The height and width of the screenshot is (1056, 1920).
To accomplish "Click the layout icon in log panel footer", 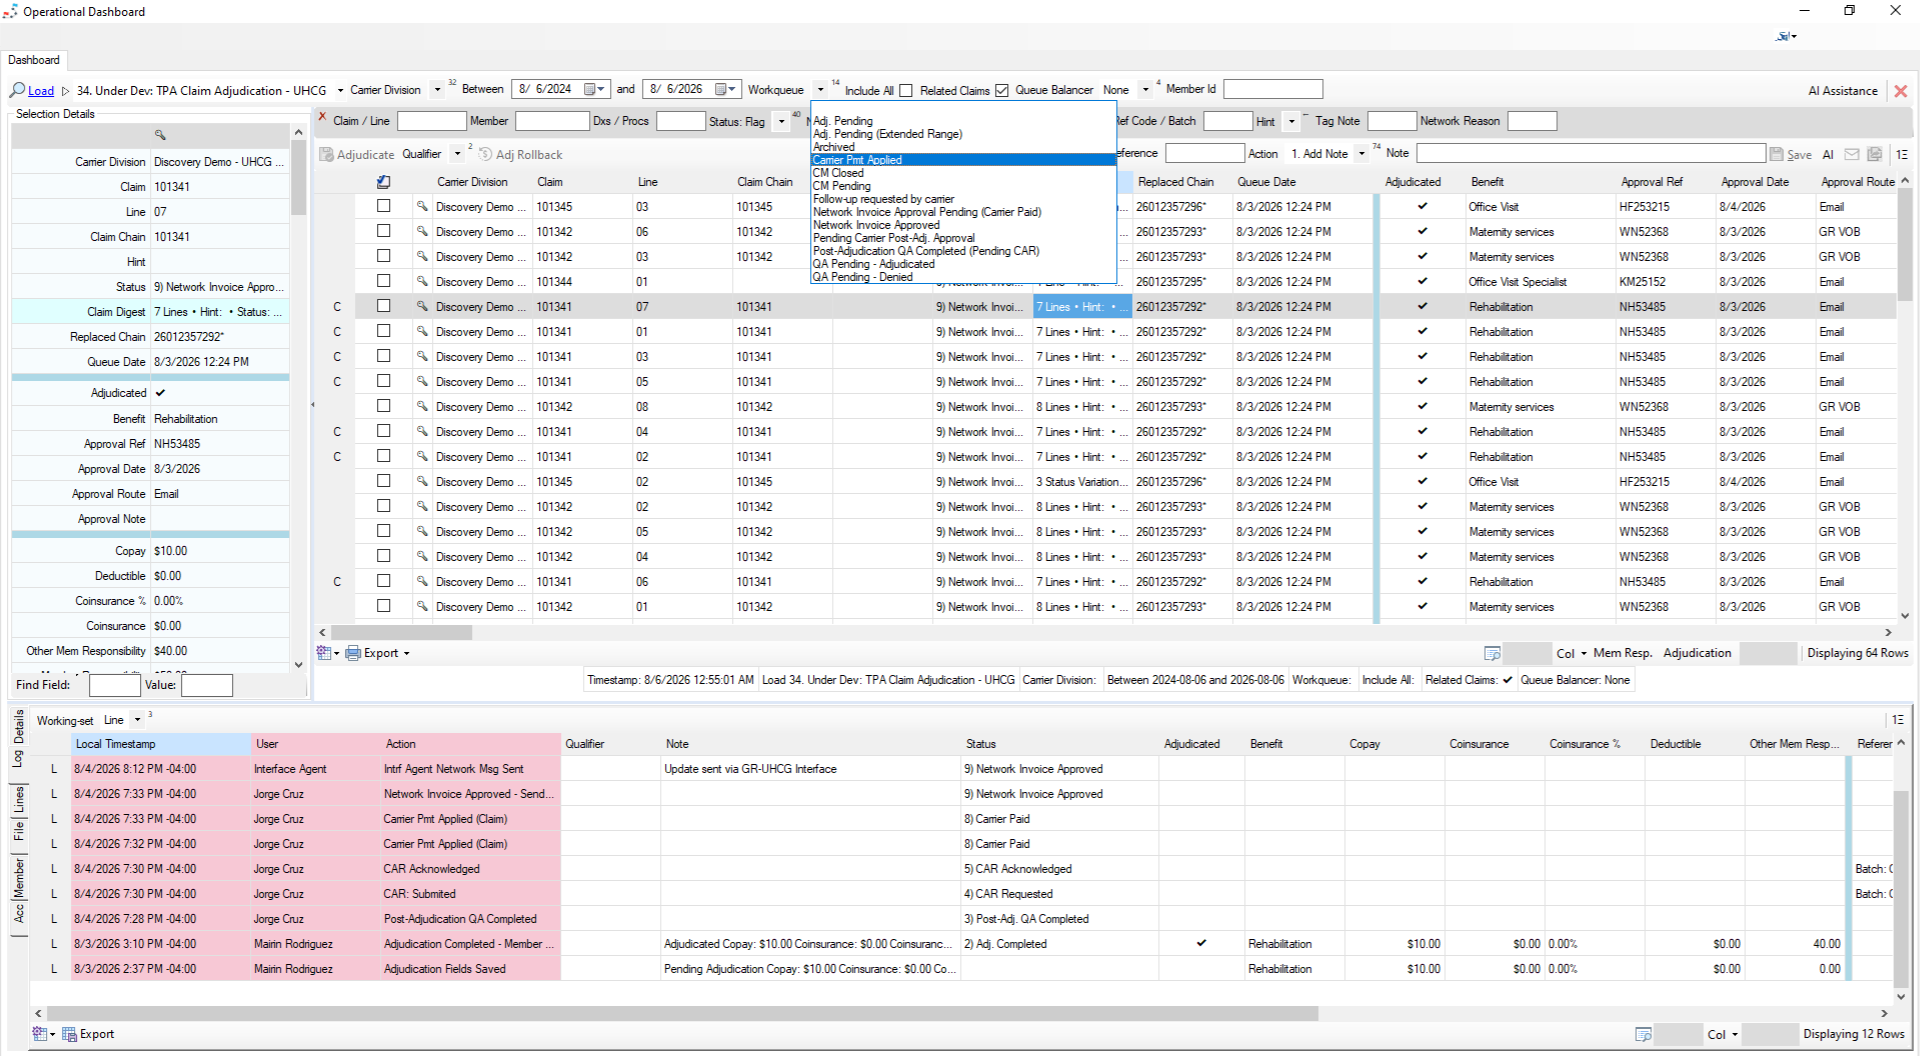I will pos(1643,1034).
